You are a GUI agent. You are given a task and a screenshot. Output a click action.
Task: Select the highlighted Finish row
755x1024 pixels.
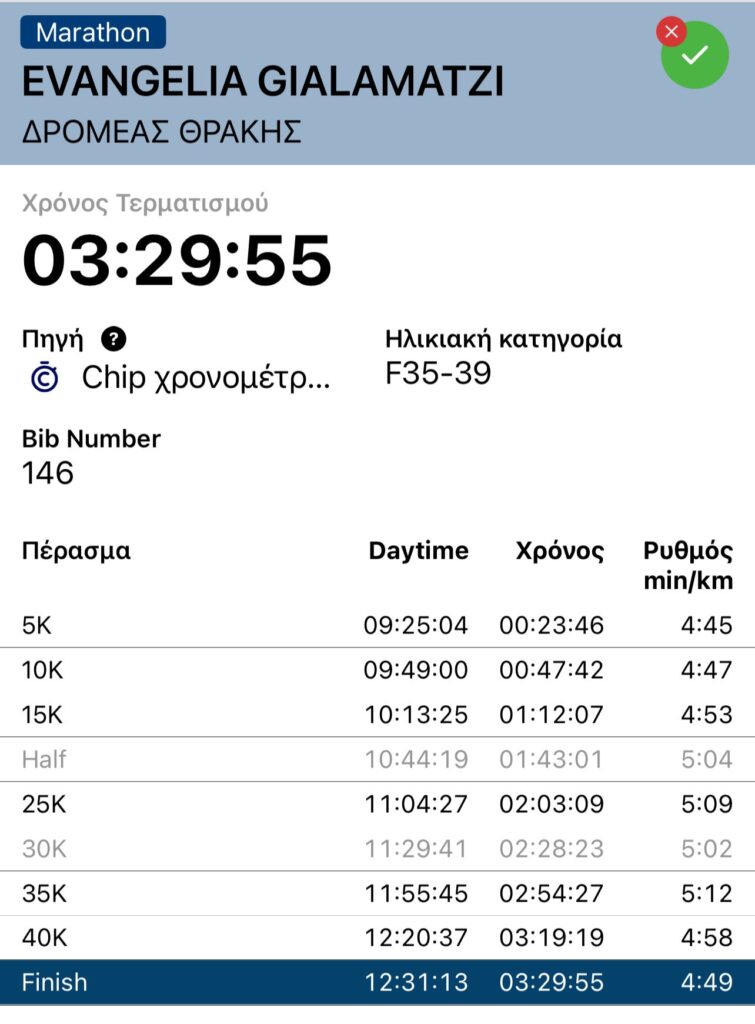[x=377, y=982]
